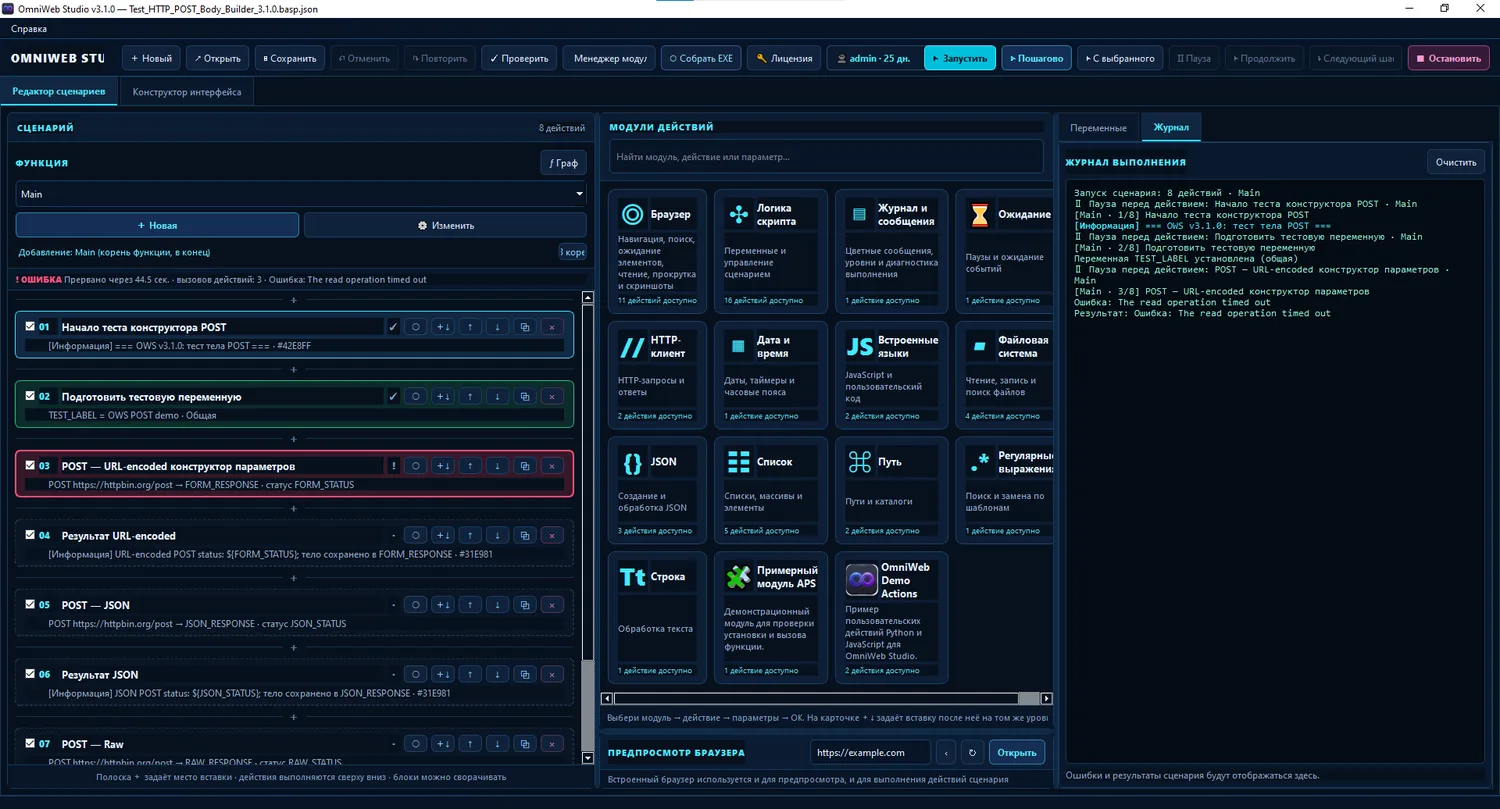The height and width of the screenshot is (809, 1500).
Task: Open the Регулярные выражения module card
Action: pyautogui.click(x=1003, y=490)
